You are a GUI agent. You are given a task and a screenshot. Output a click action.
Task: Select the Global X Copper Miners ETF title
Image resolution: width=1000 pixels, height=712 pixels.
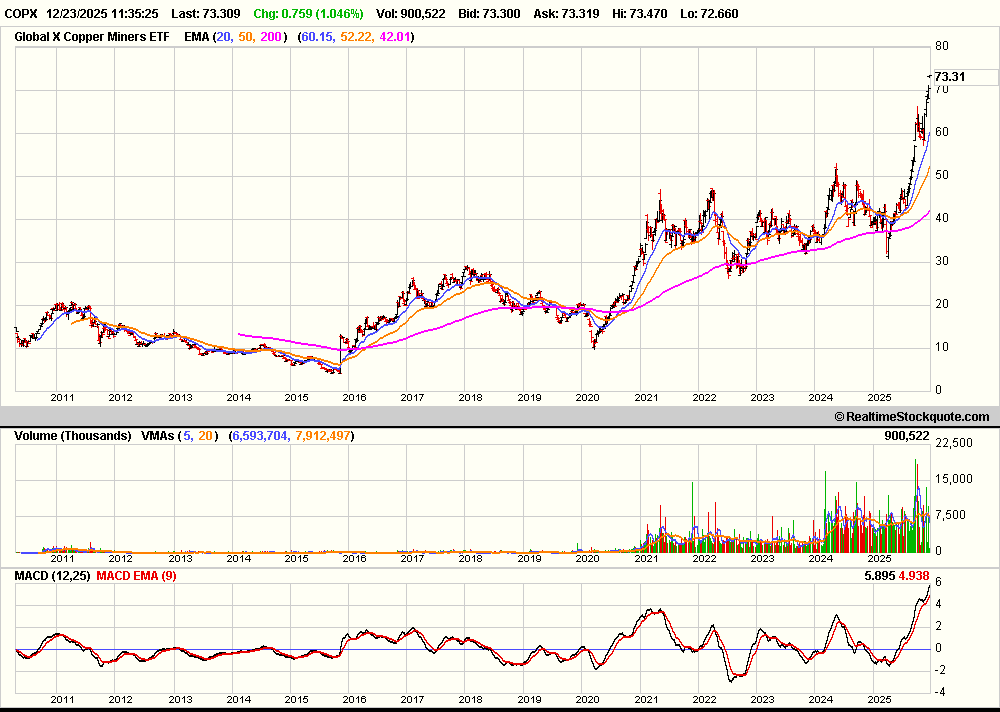(x=91, y=37)
